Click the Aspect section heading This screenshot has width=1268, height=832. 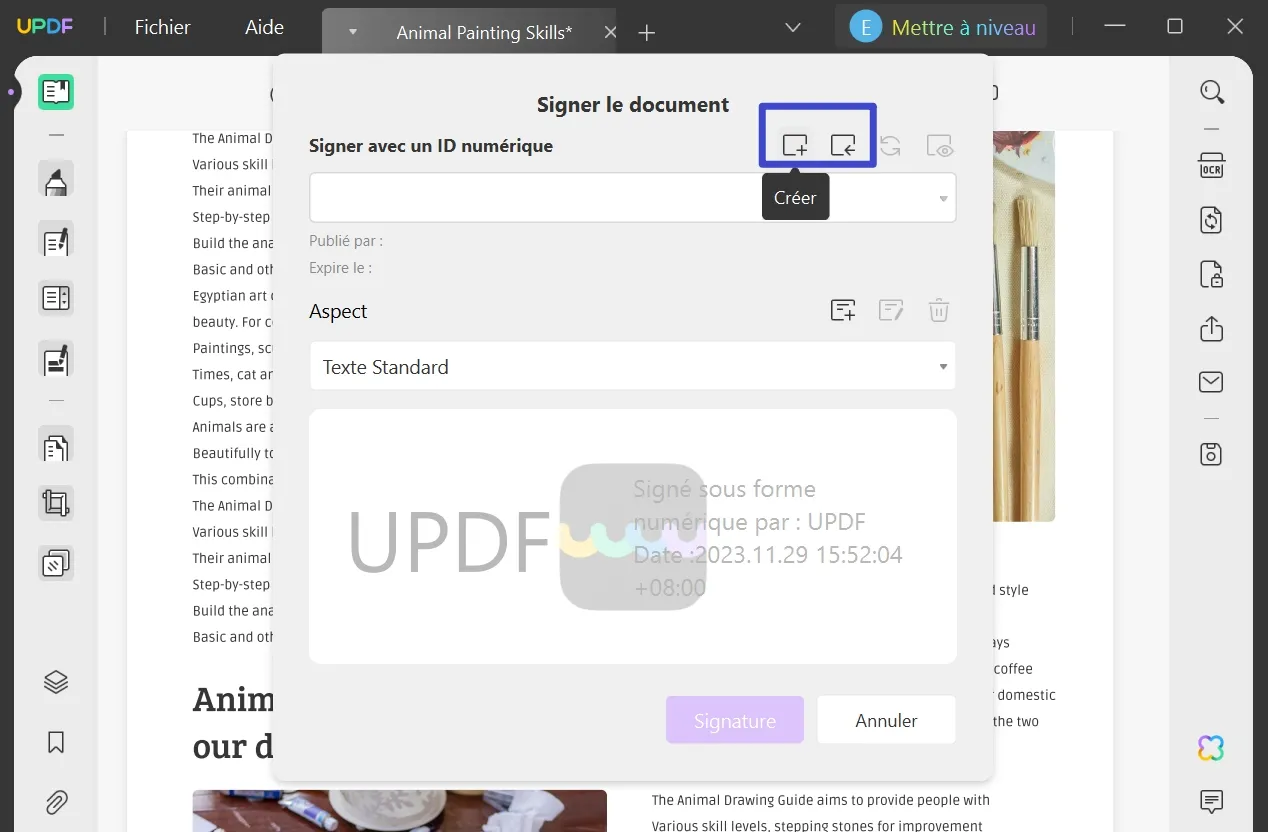point(338,311)
